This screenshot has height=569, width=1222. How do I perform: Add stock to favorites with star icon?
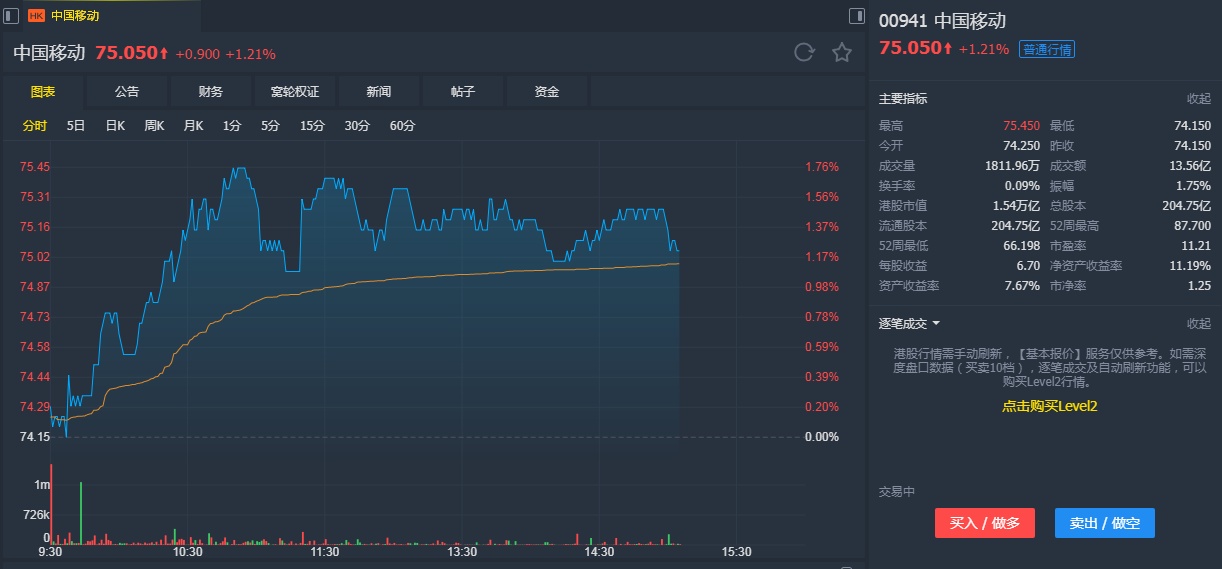coord(842,53)
